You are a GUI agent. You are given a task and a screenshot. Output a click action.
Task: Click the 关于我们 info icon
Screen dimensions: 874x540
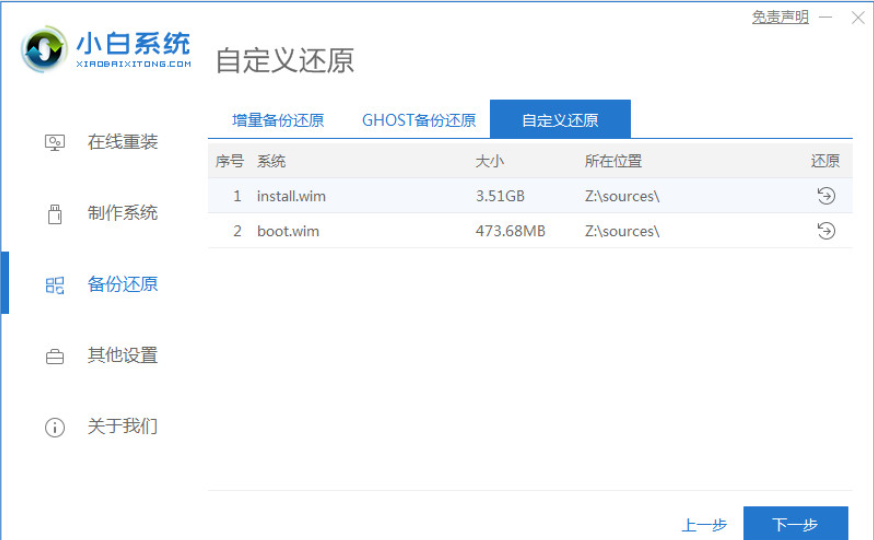55,427
